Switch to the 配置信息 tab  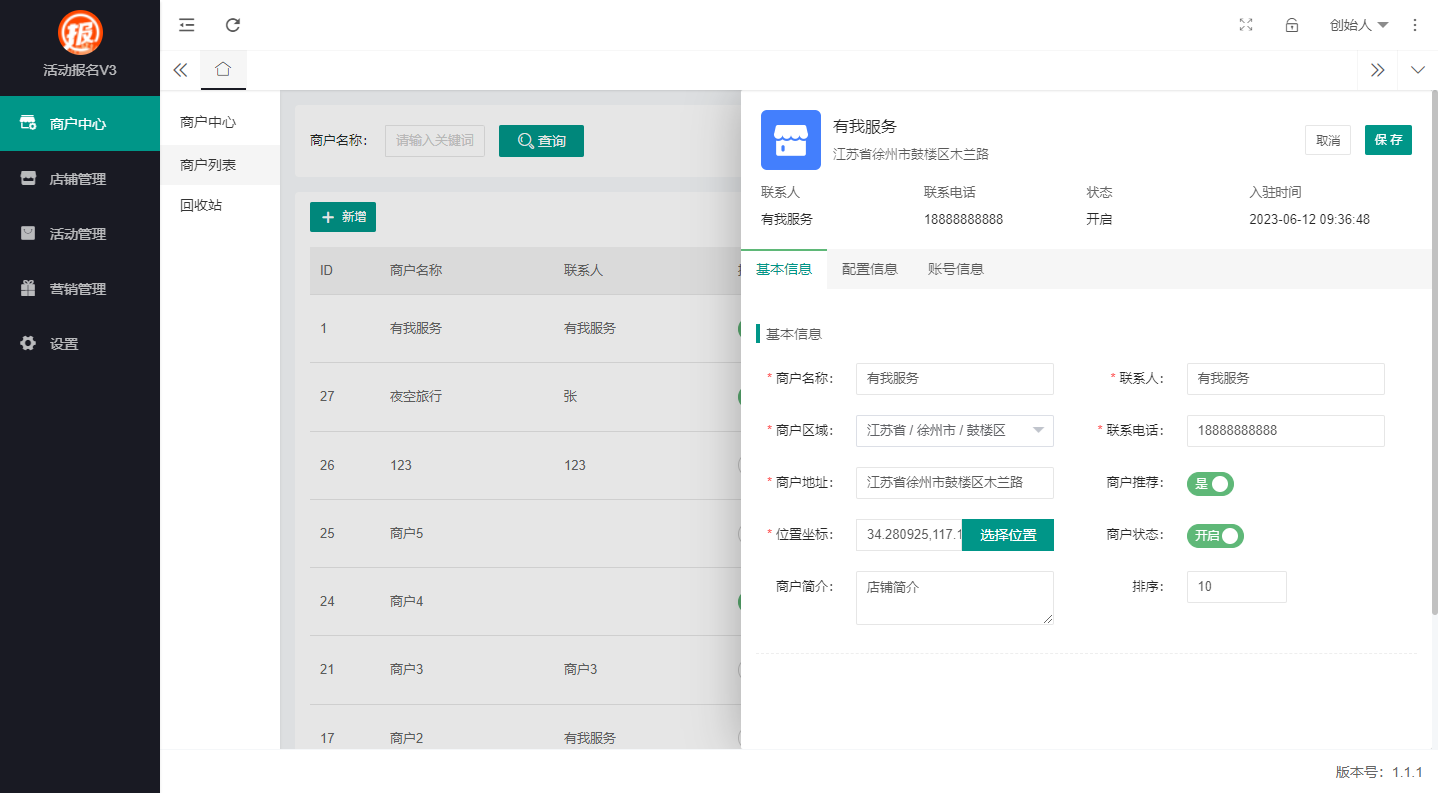[x=870, y=268]
